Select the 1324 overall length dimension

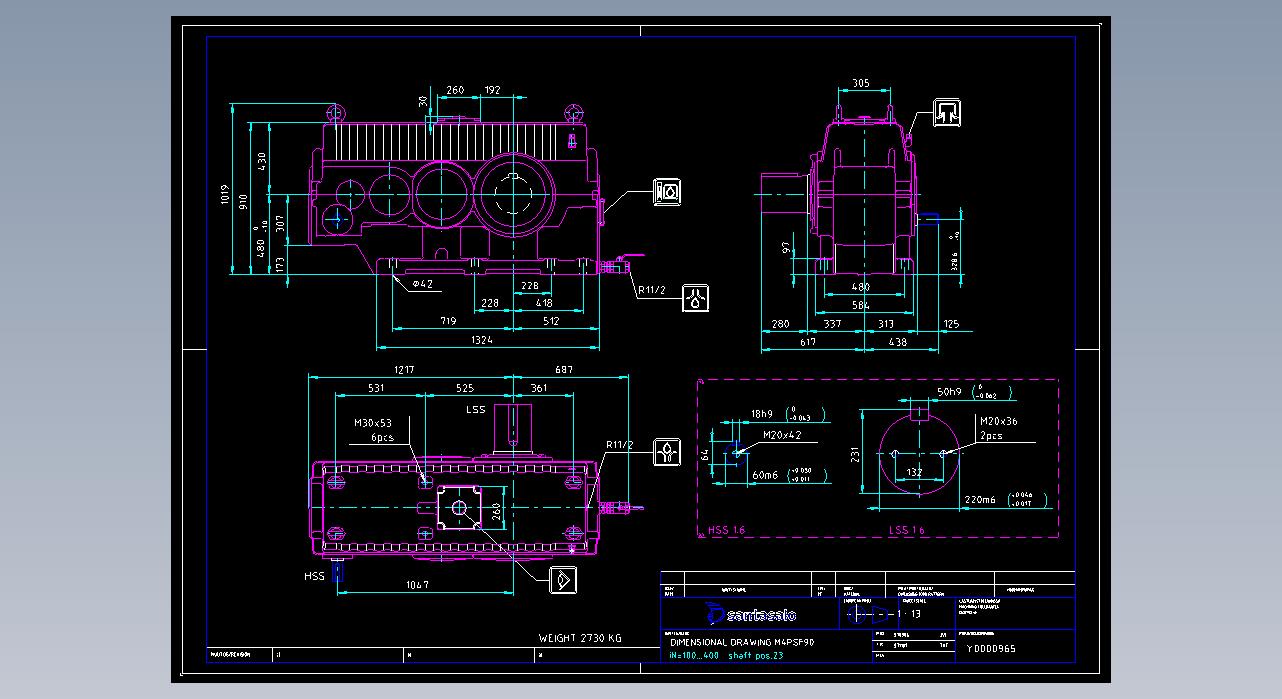[481, 341]
